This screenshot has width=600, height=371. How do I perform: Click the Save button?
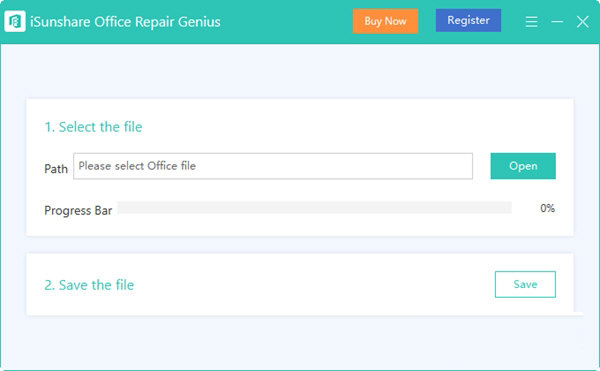point(525,284)
